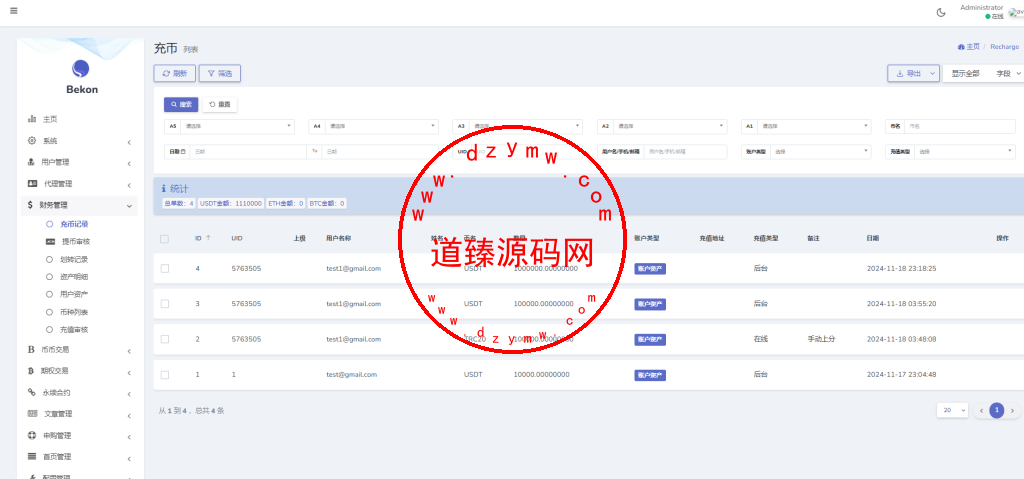Screen dimensions: 1024x479
Task: Click the card icon beside 提币审核
Action: point(50,242)
